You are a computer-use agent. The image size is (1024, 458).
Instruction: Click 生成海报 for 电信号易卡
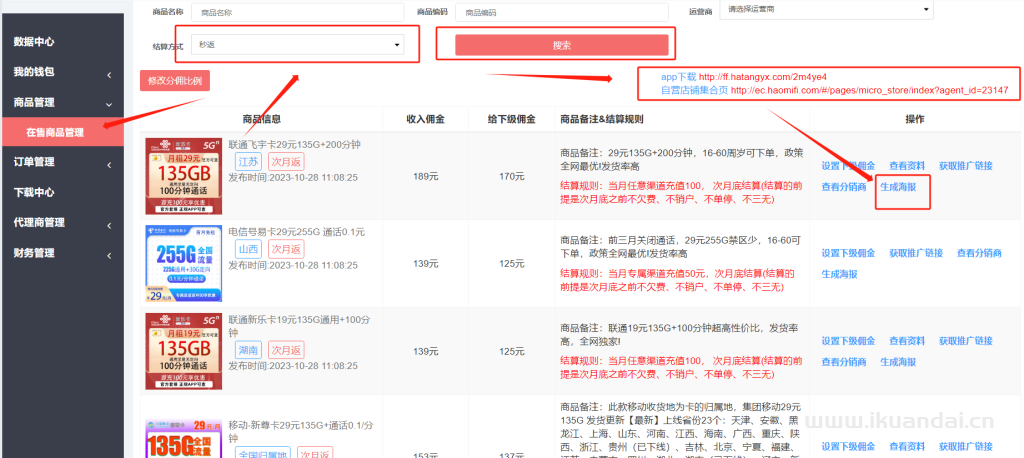click(x=839, y=274)
